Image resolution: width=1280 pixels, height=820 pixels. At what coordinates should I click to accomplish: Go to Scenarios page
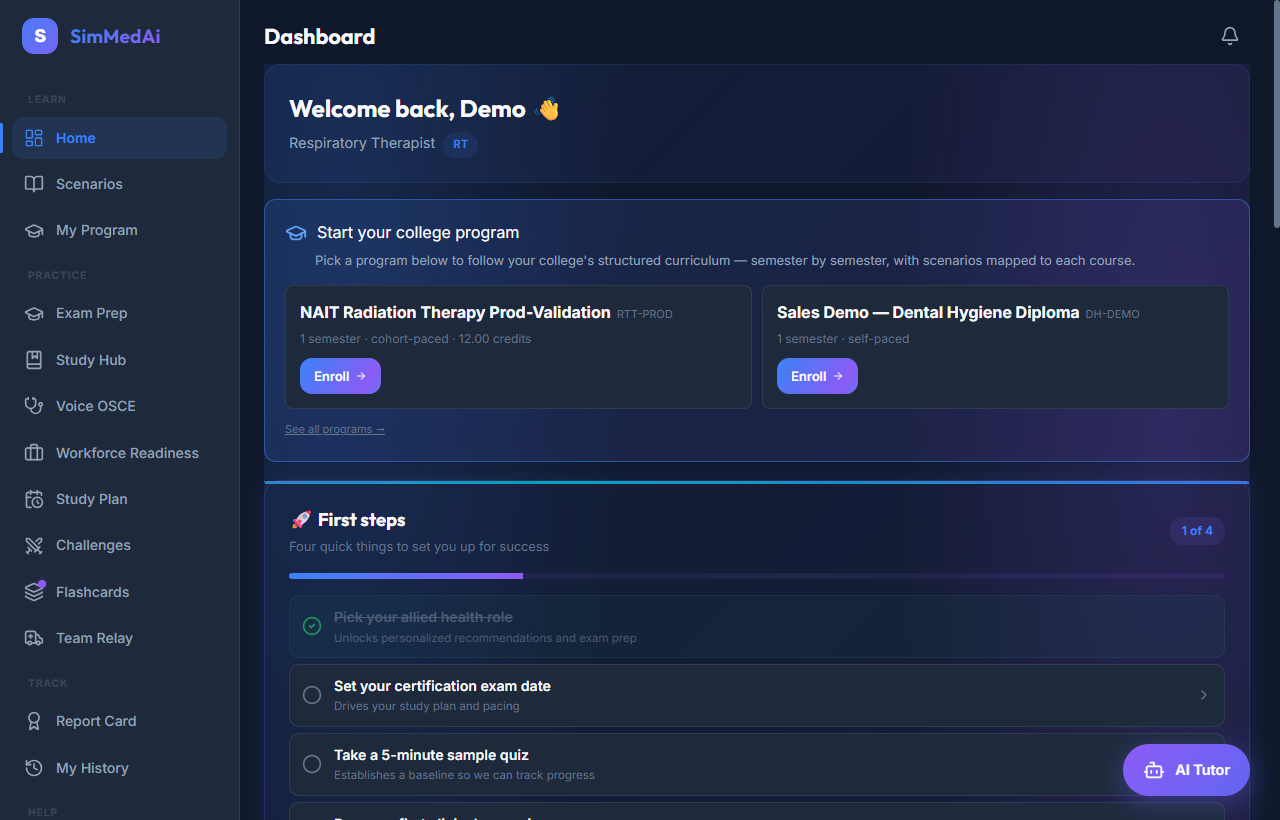120,184
